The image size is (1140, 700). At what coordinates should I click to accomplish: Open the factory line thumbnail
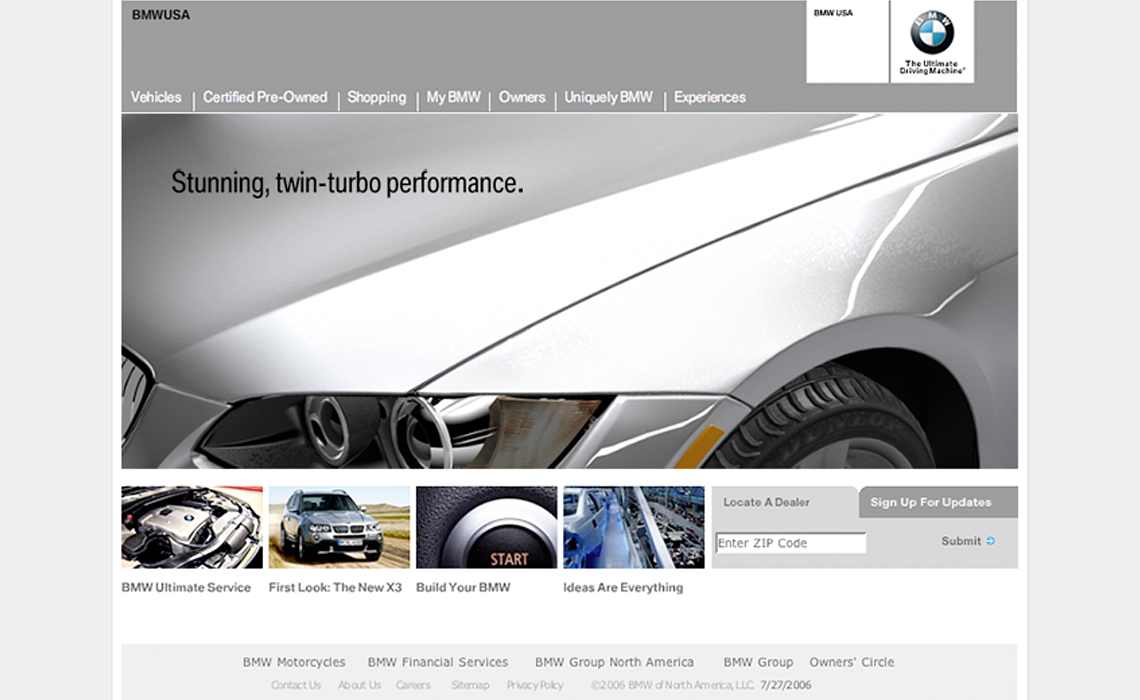[x=634, y=527]
